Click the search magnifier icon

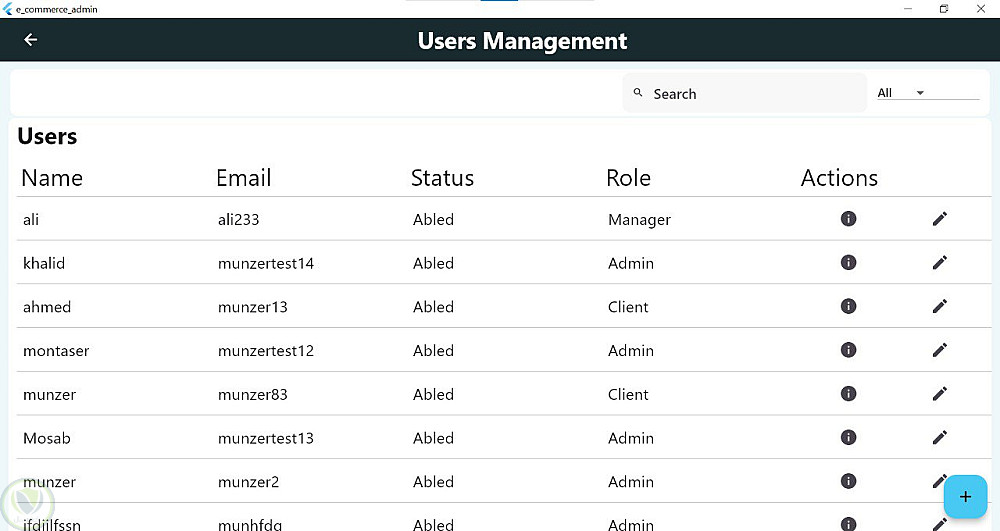pyautogui.click(x=638, y=93)
